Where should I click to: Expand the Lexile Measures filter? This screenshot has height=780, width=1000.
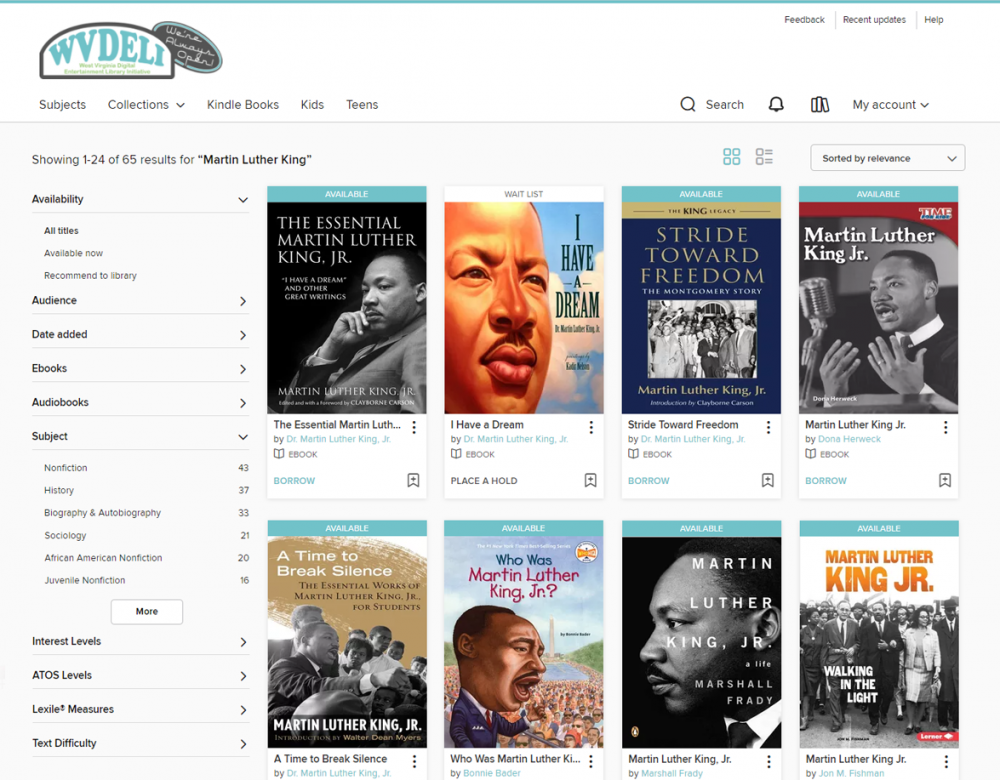pos(140,709)
